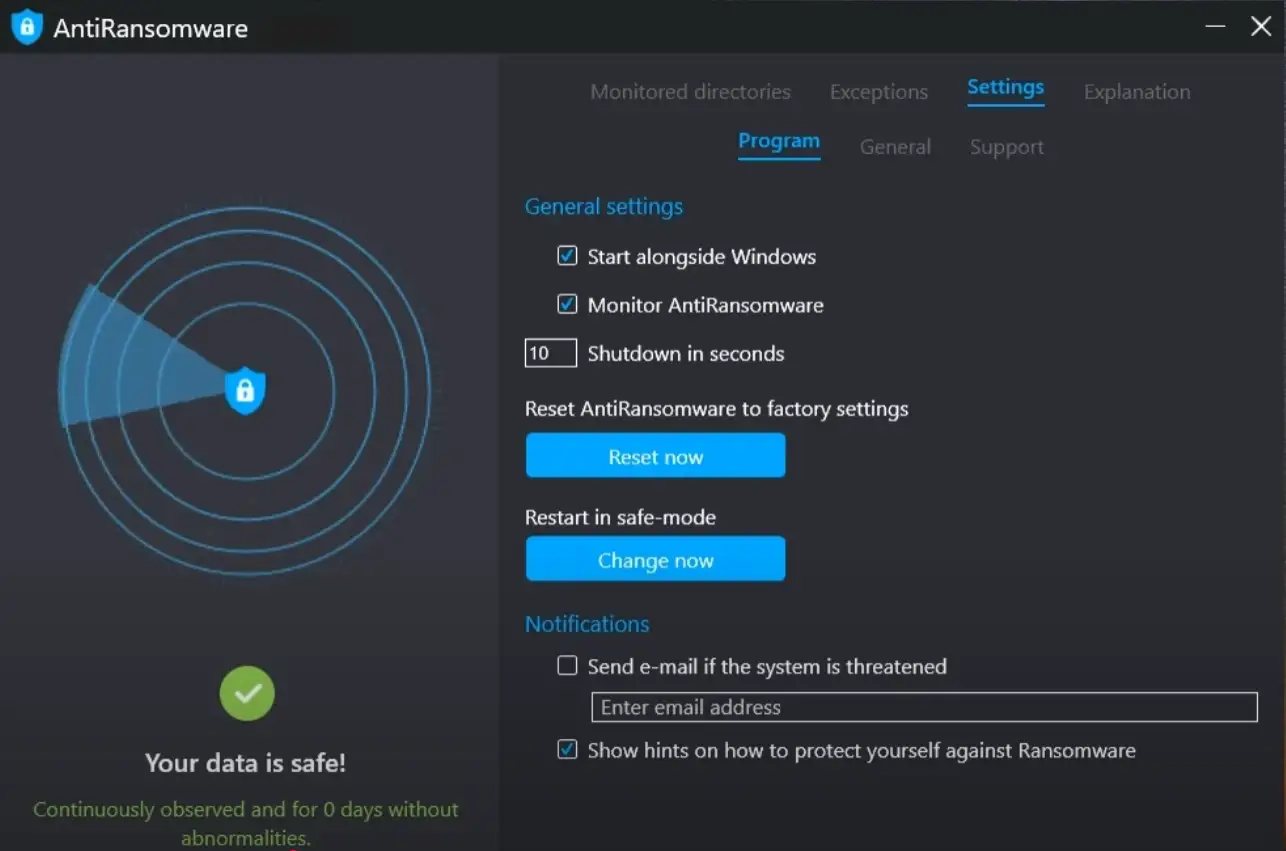Open the Program sub-tab
Screen dimensions: 1286x851
coord(778,142)
